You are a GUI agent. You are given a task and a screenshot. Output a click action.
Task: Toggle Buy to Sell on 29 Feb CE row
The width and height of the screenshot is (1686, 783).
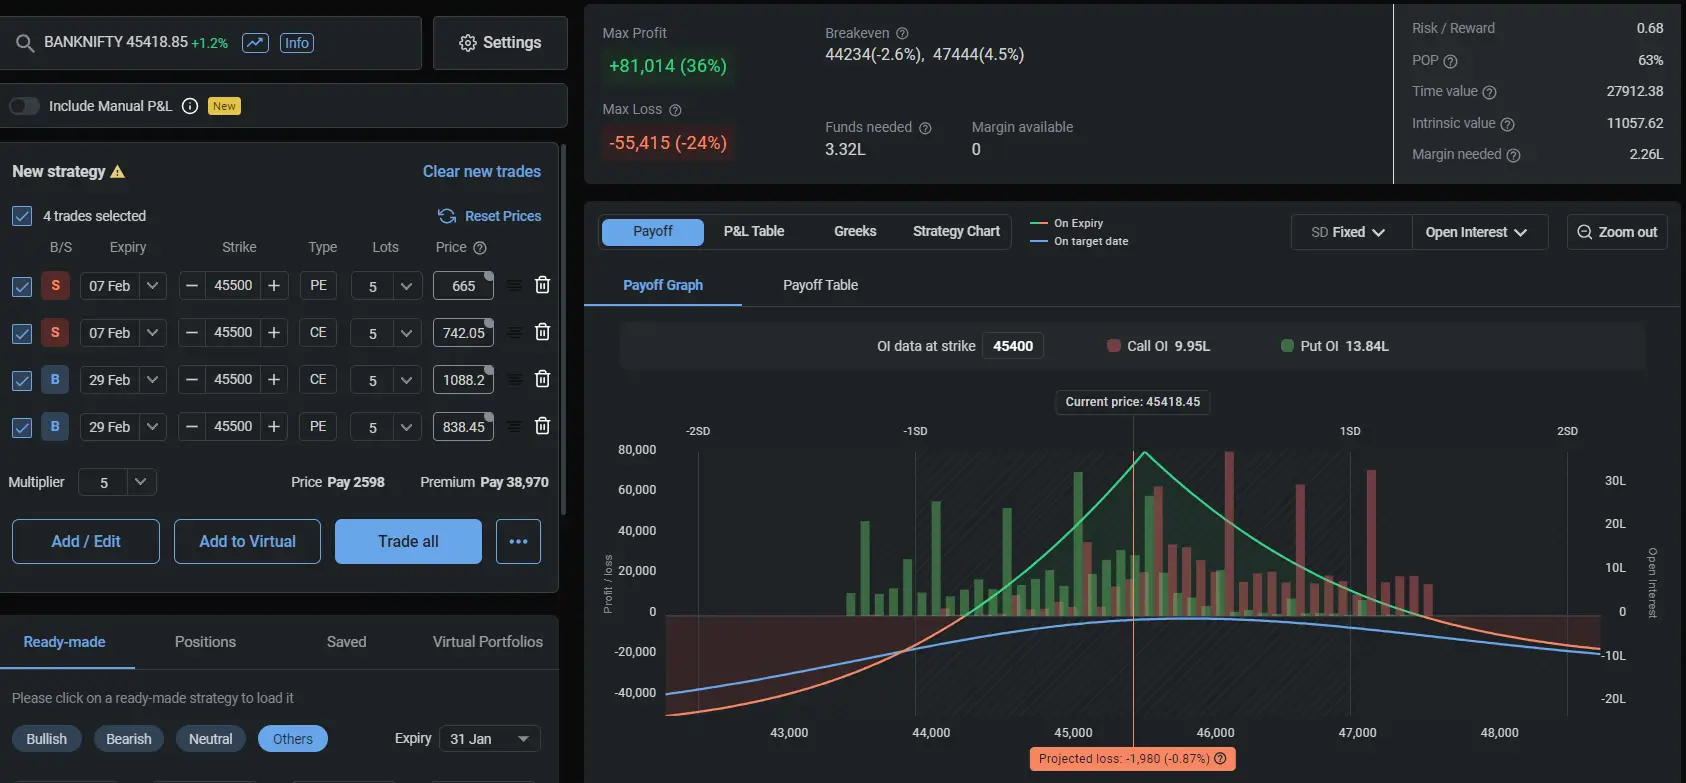55,380
